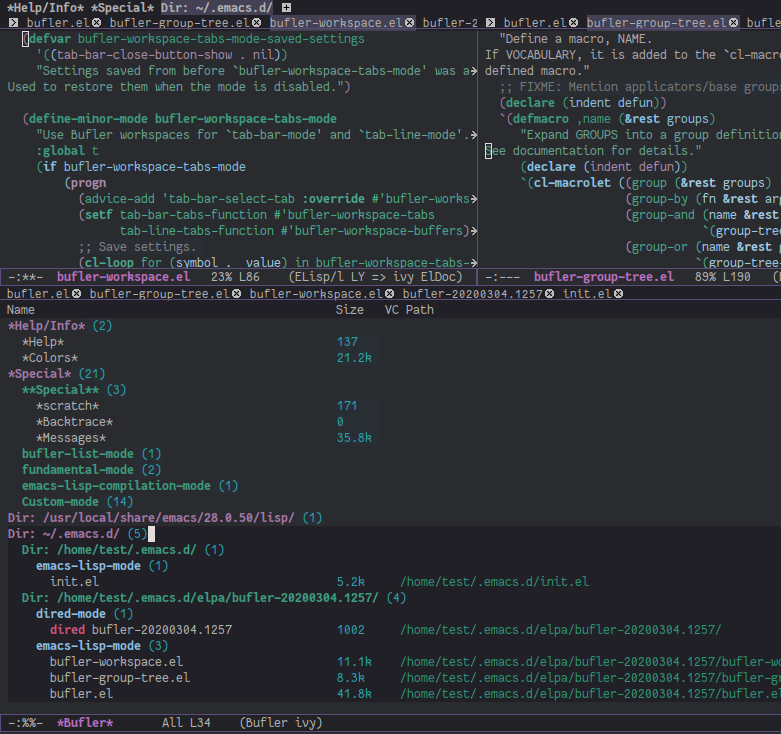Open init.el tab in the *Bufler* window
781x734 pixels.
[x=587, y=294]
